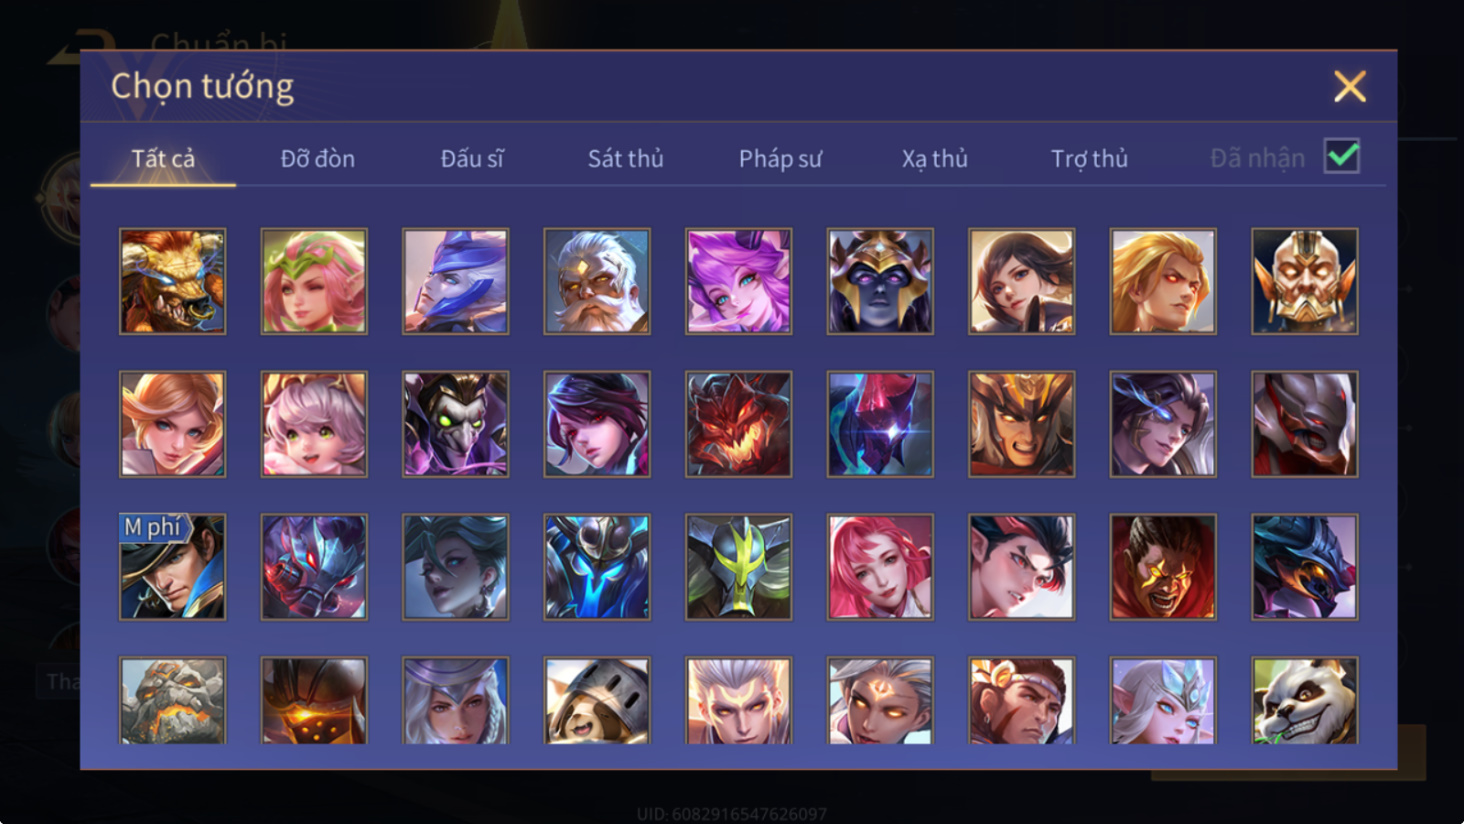This screenshot has width=1464, height=824.
Task: Show the 'Pháp sư' heroes tab
Action: point(780,158)
